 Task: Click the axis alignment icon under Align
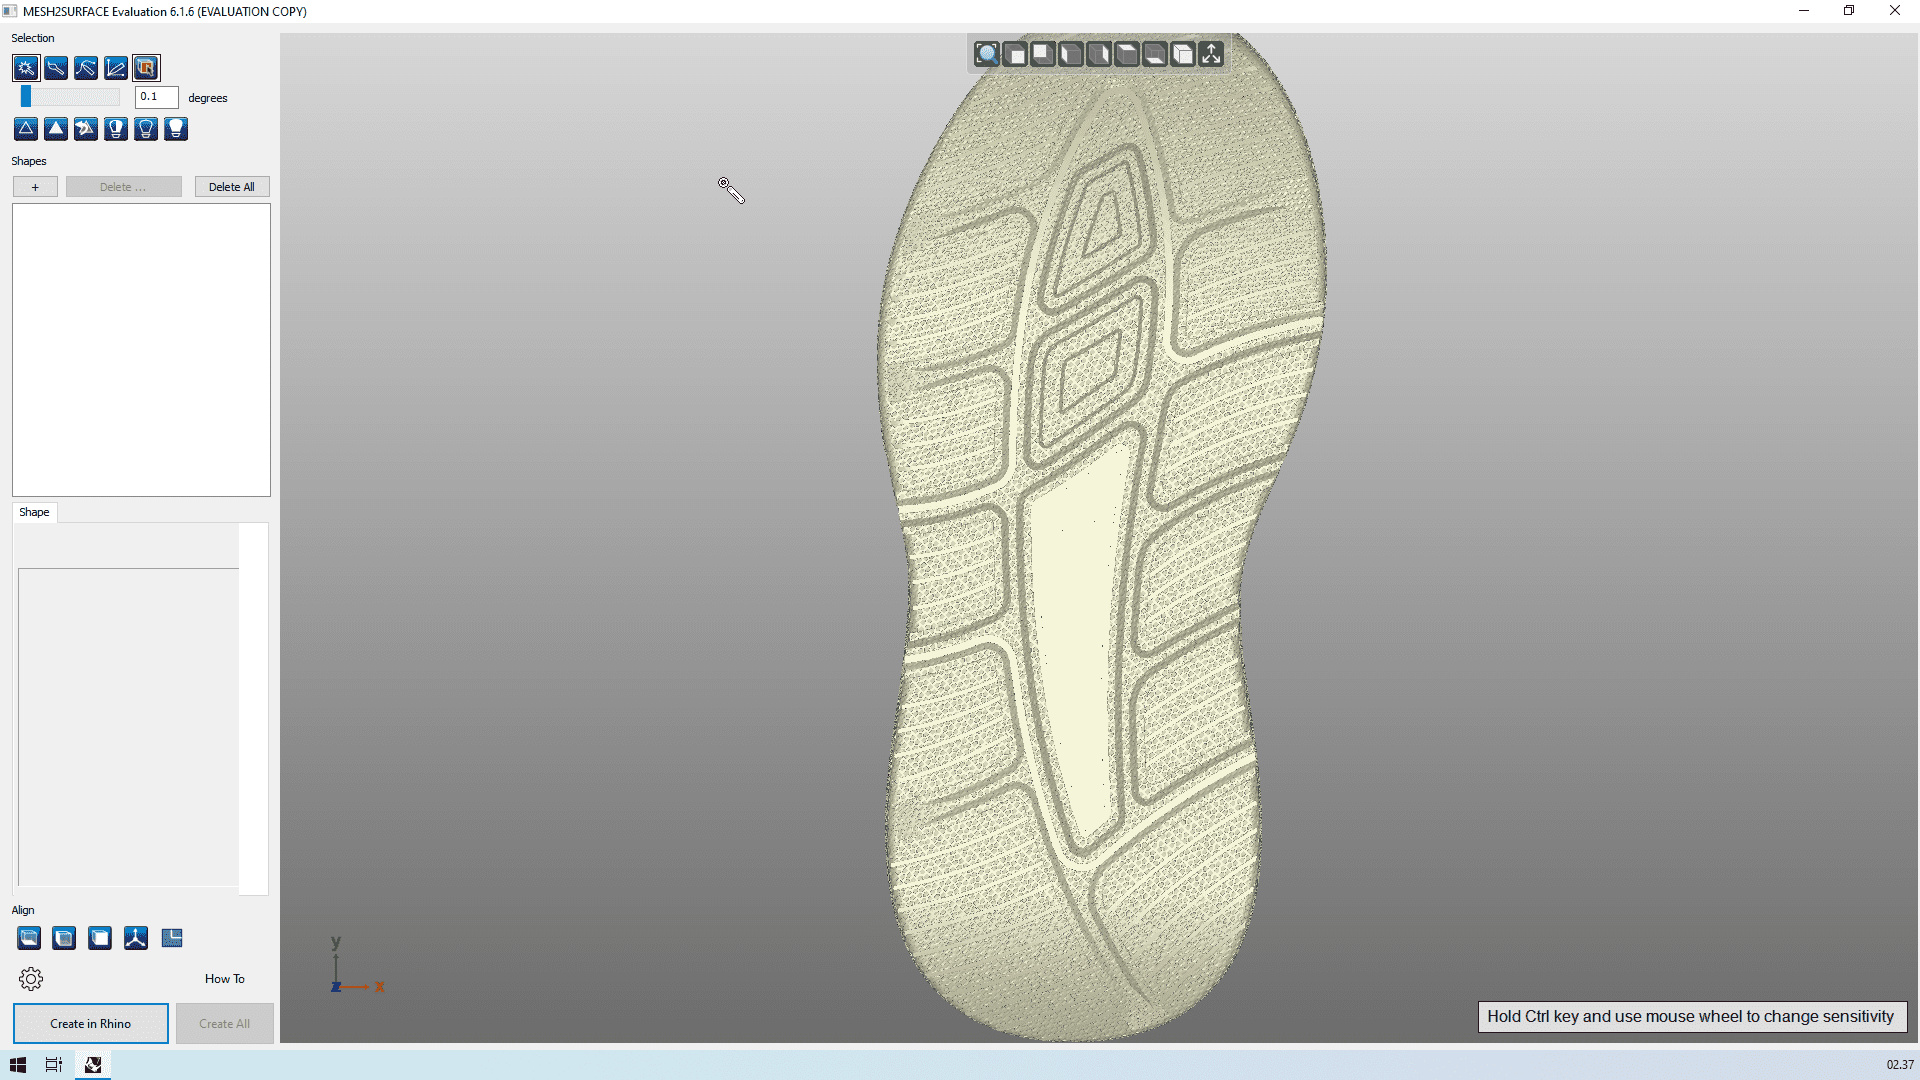tap(136, 938)
